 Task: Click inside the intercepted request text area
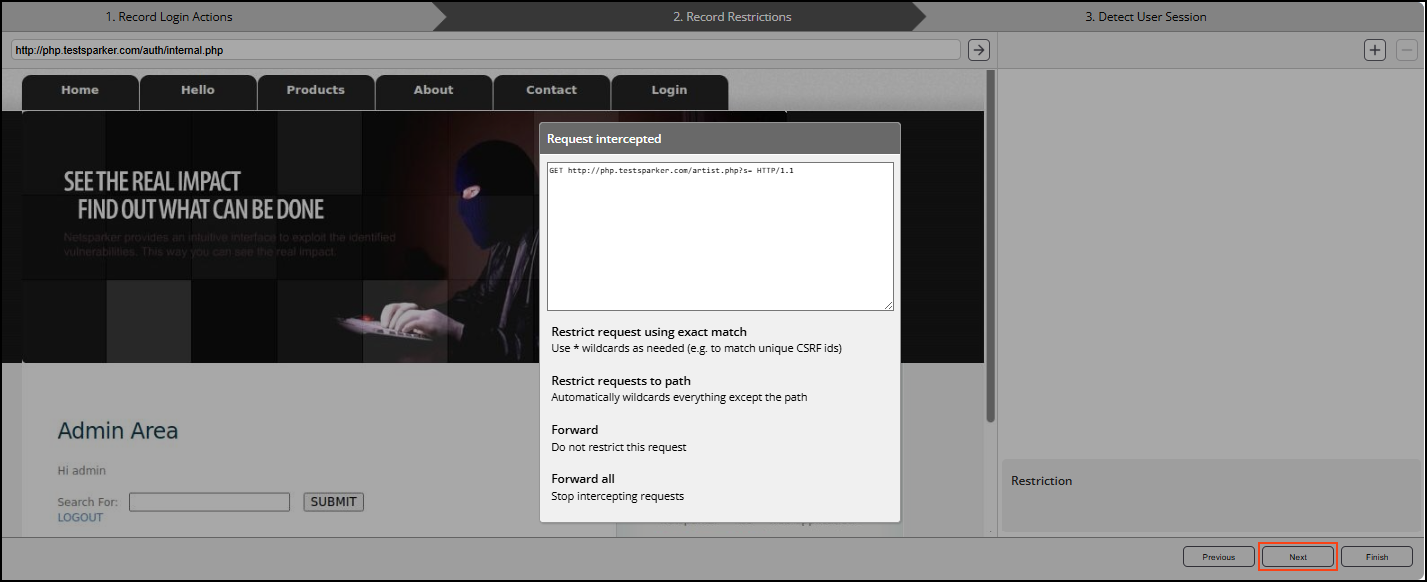coord(720,237)
